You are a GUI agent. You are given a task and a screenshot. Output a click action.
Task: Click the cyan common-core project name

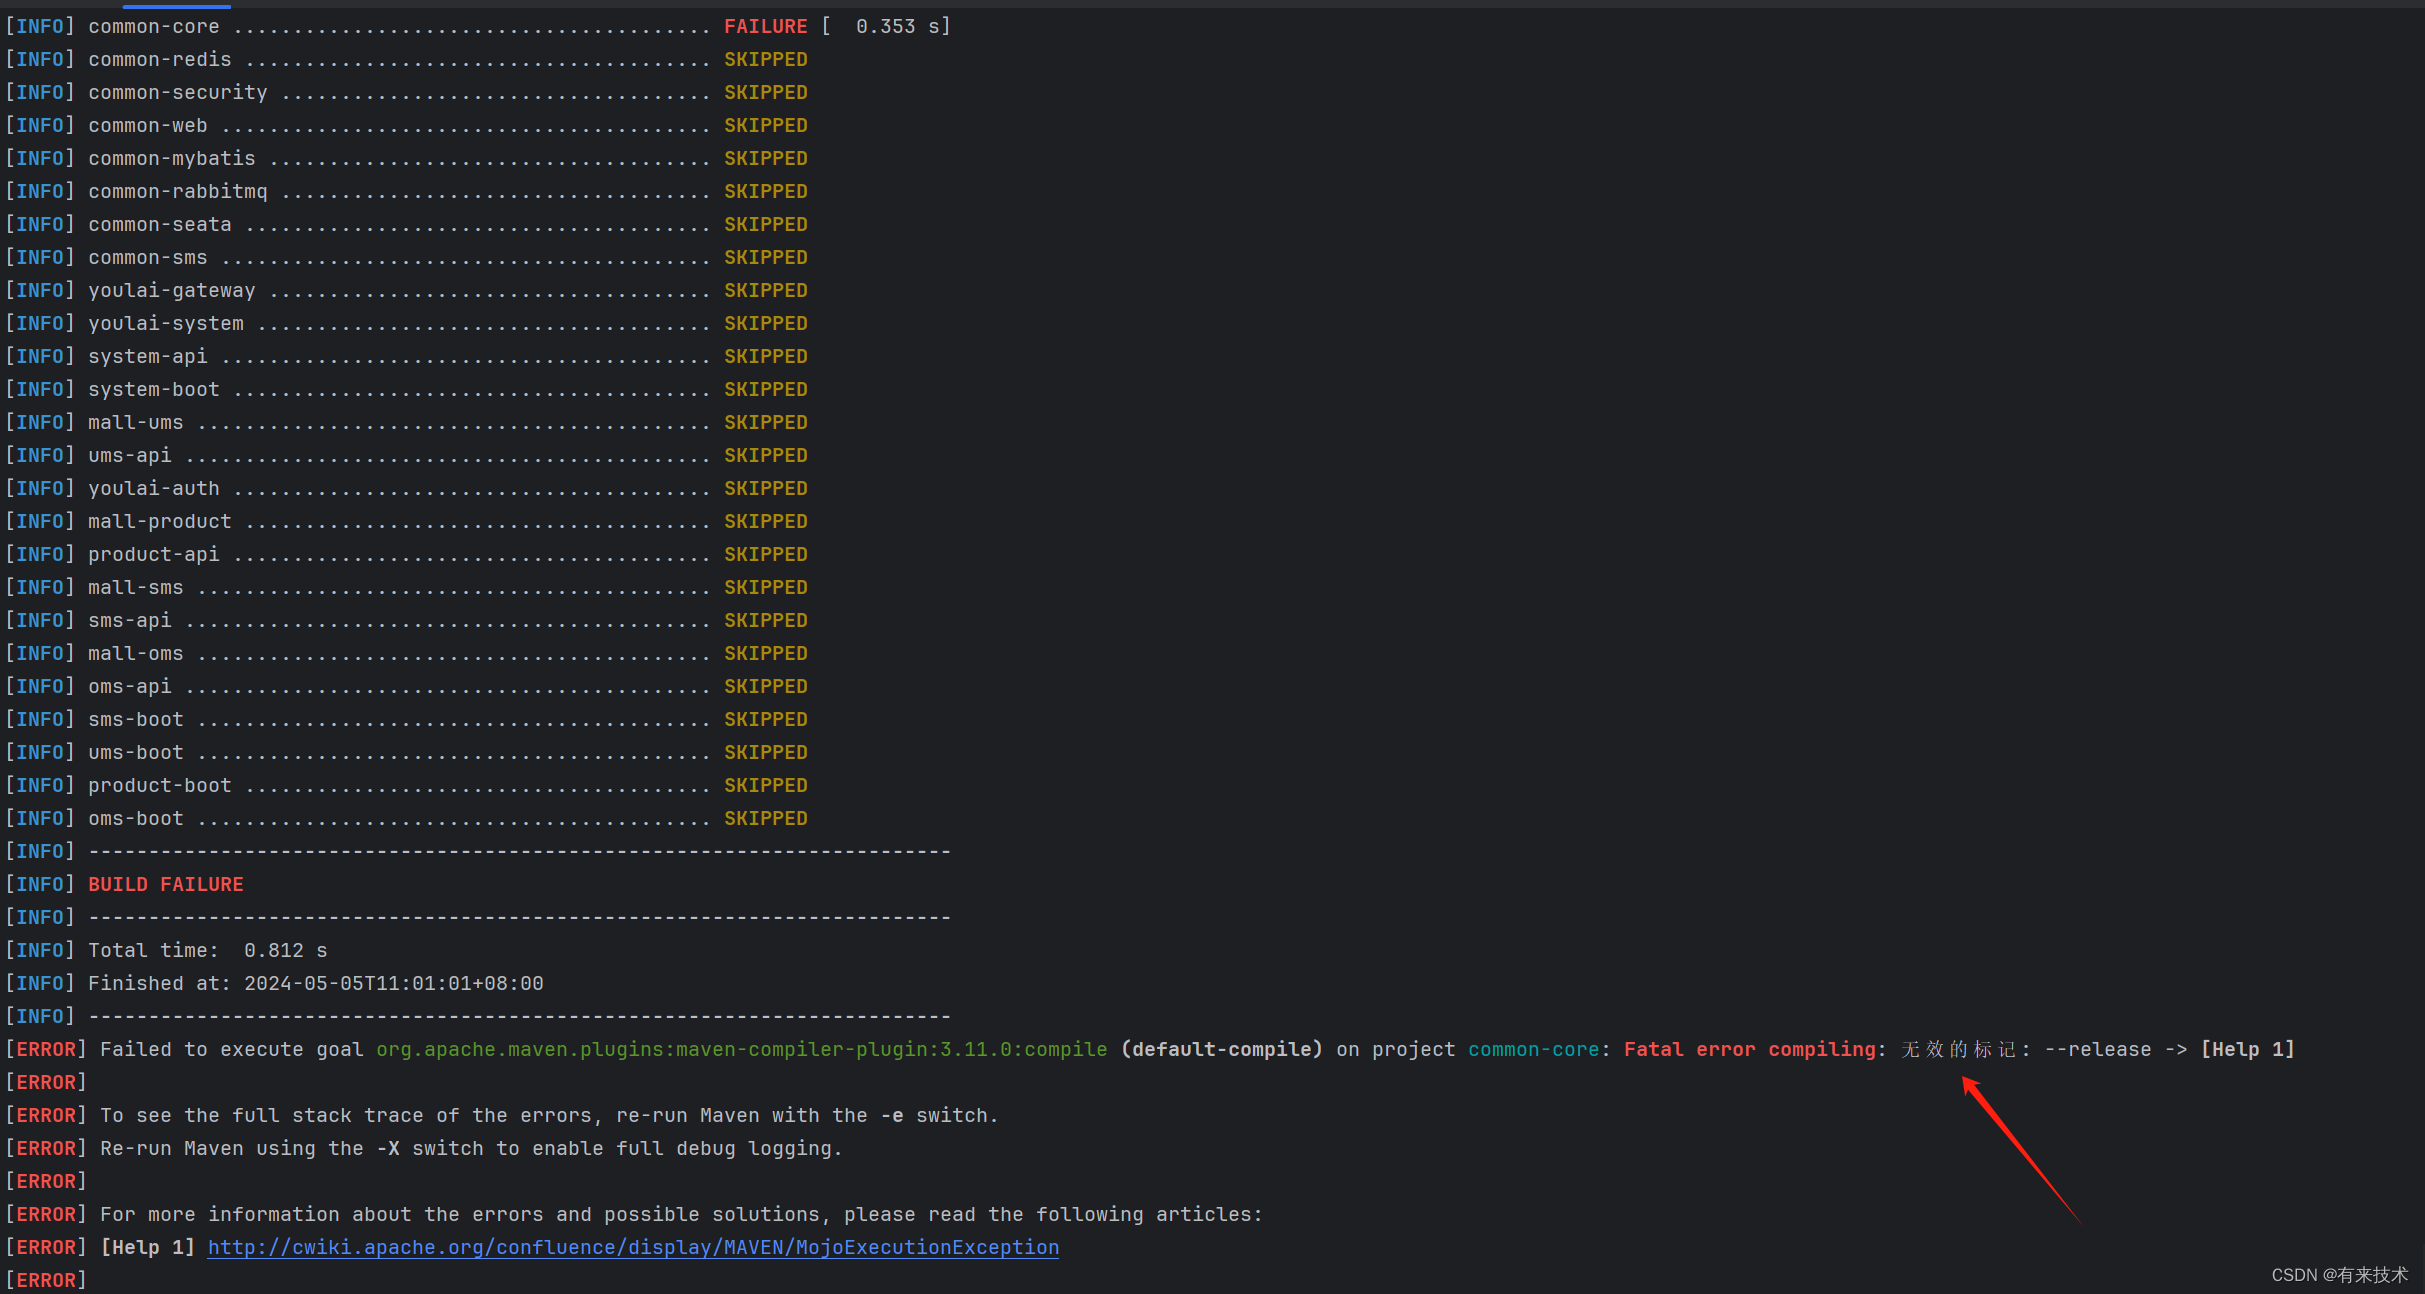coord(1533,1049)
